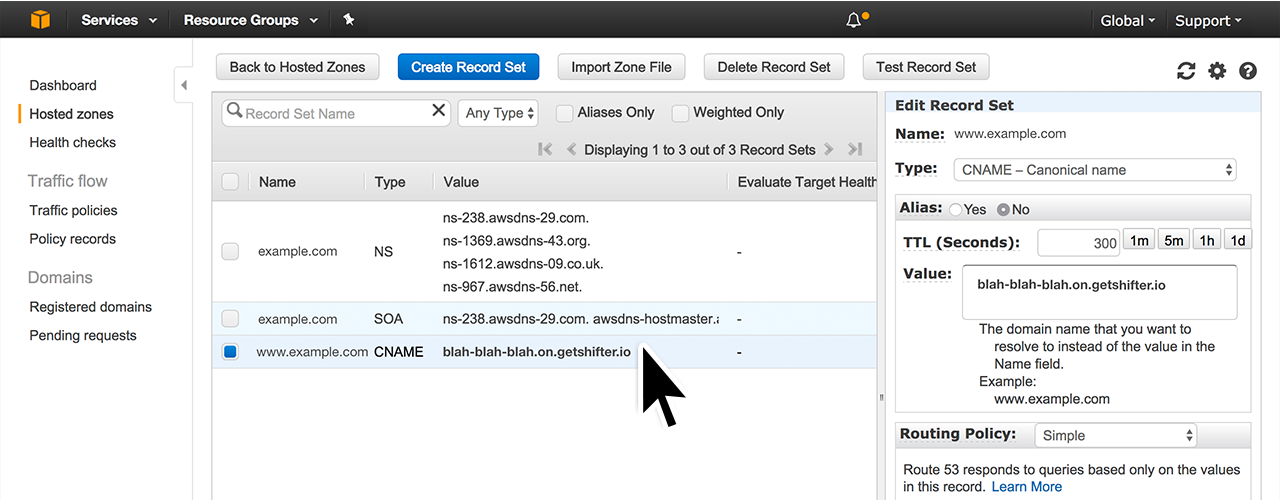Focus the TTL seconds input field

tap(1080, 243)
